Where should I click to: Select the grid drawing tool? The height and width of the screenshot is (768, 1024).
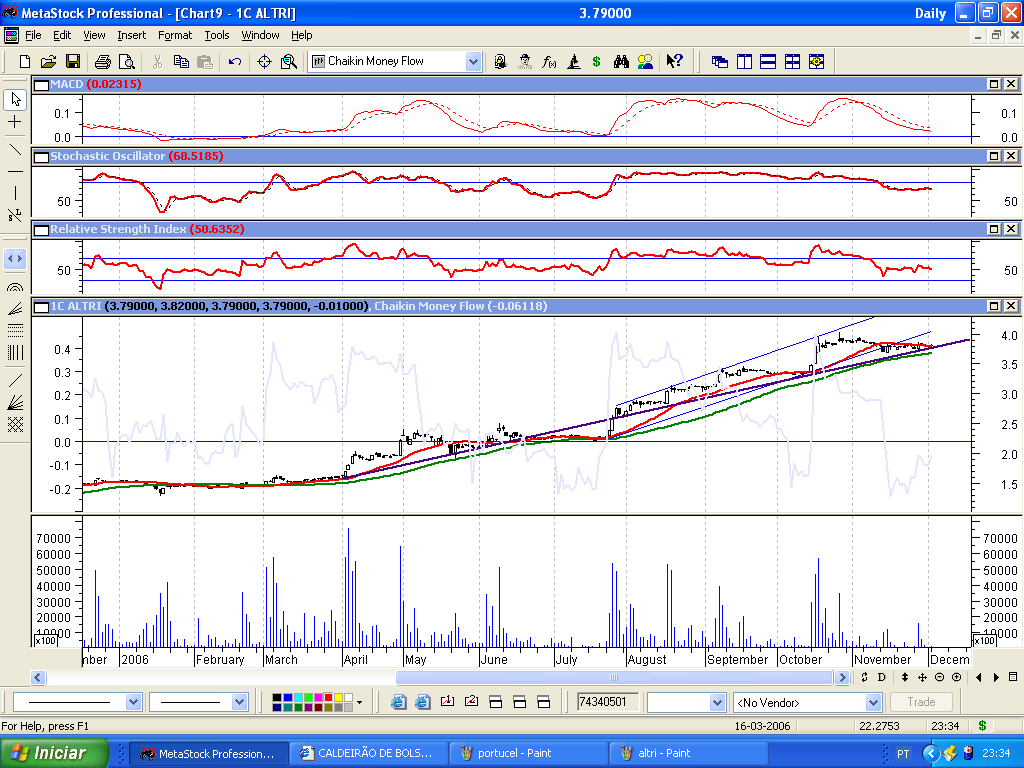pos(15,424)
